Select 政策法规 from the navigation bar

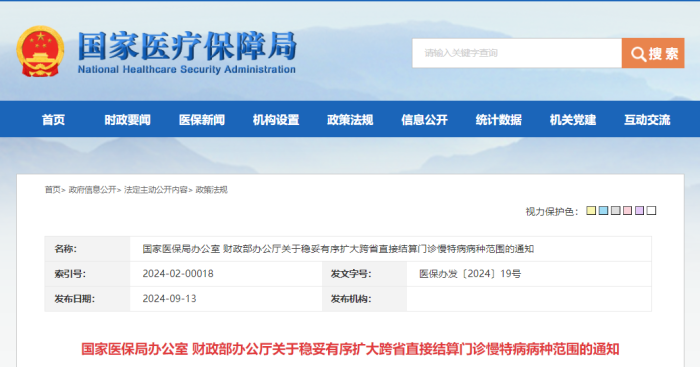click(350, 120)
